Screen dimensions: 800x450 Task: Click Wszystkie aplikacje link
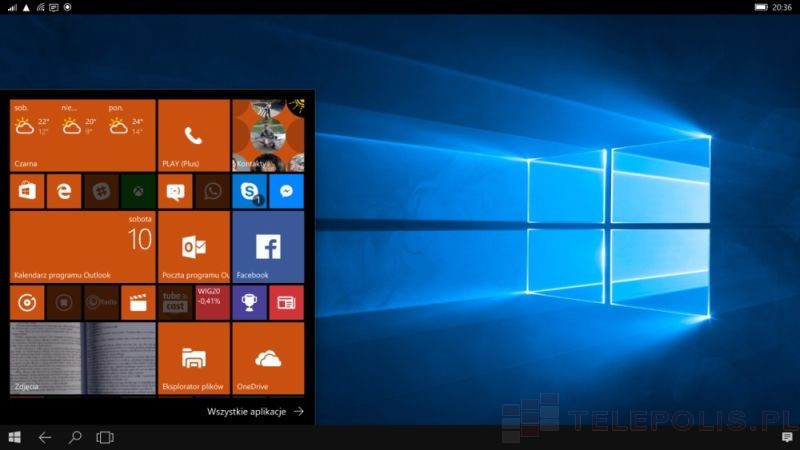(255, 412)
